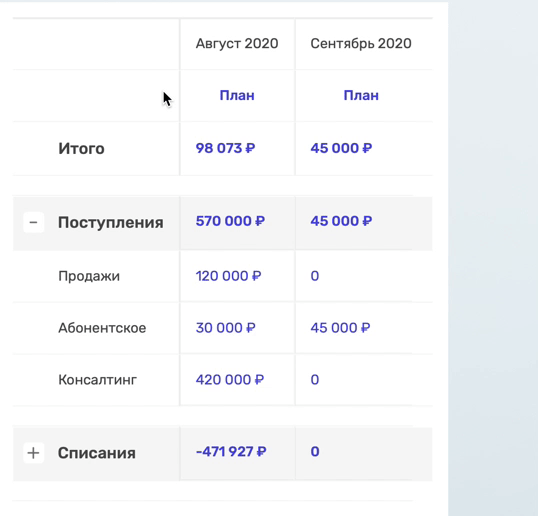
Task: Select the Продажи row label
Action: 89,276
